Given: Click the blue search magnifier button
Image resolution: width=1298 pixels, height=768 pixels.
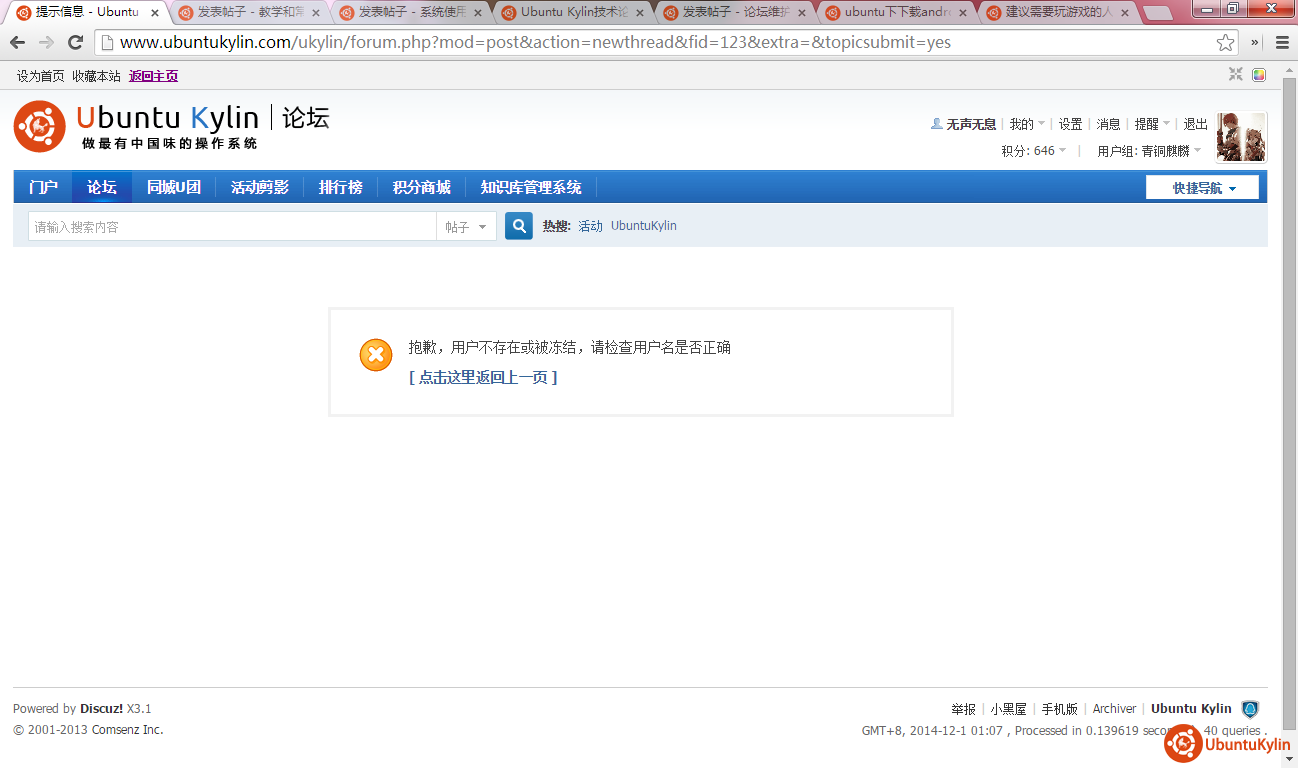Looking at the screenshot, I should pos(518,226).
